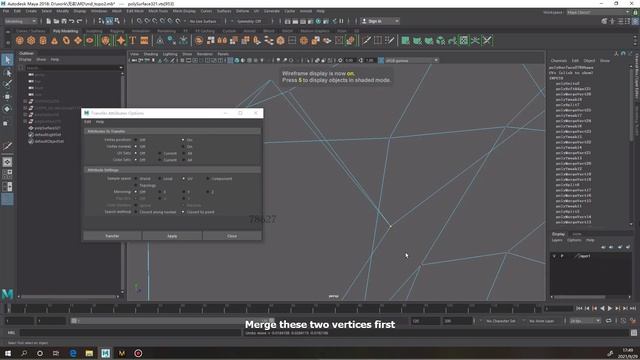Create a polygon sphere from the shelf
This screenshot has height=360, width=640.
click(x=19, y=40)
